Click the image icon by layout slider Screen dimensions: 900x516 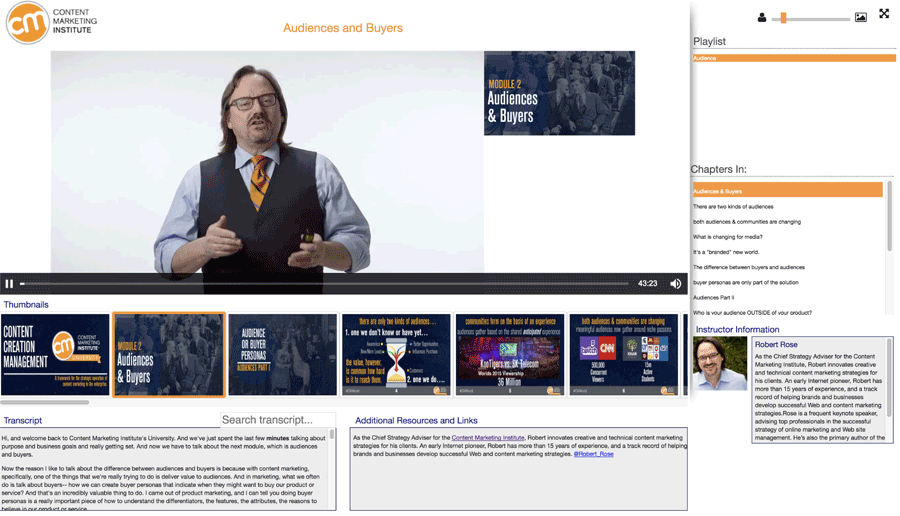pos(861,17)
